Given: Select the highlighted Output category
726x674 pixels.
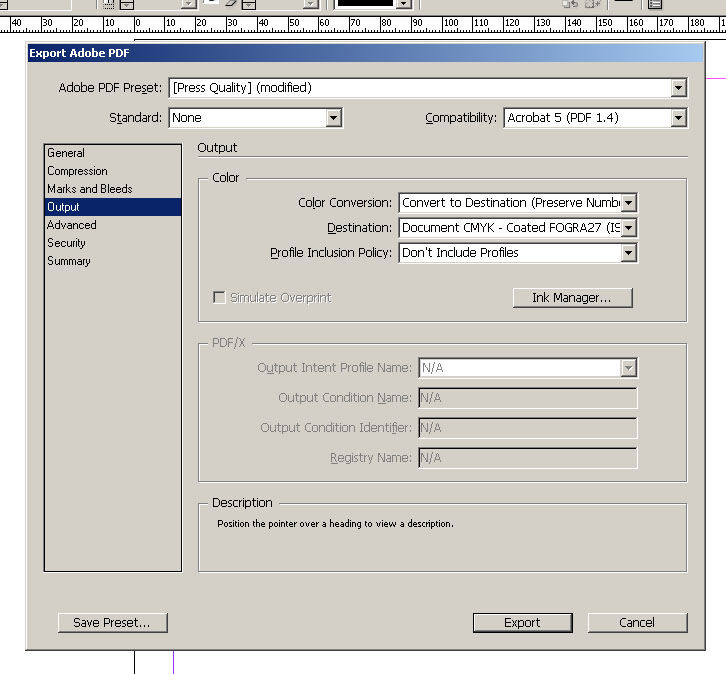Looking at the screenshot, I should click(x=113, y=207).
